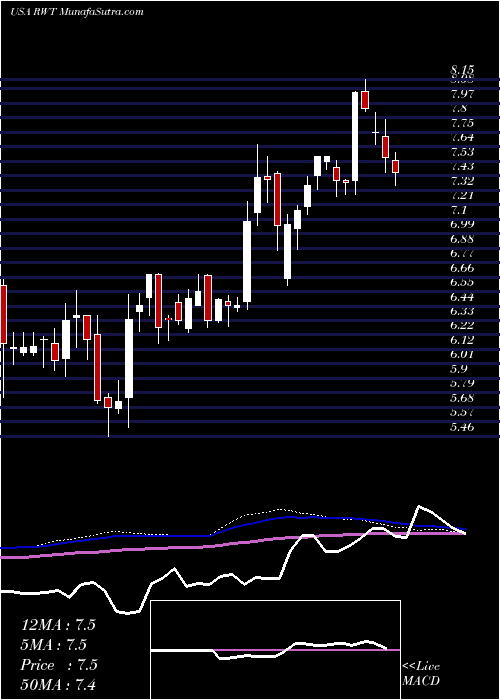Click the 6.99 price axis label
Screen dimensions: 500x700
tap(462, 225)
